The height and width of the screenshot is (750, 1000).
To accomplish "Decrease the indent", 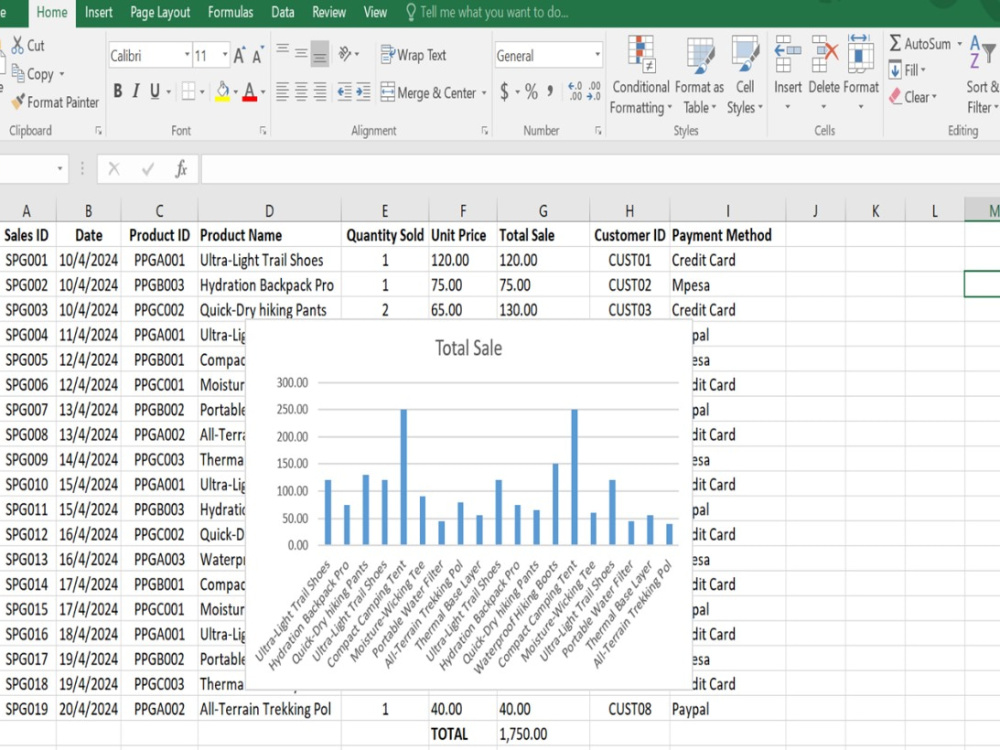I will point(344,92).
